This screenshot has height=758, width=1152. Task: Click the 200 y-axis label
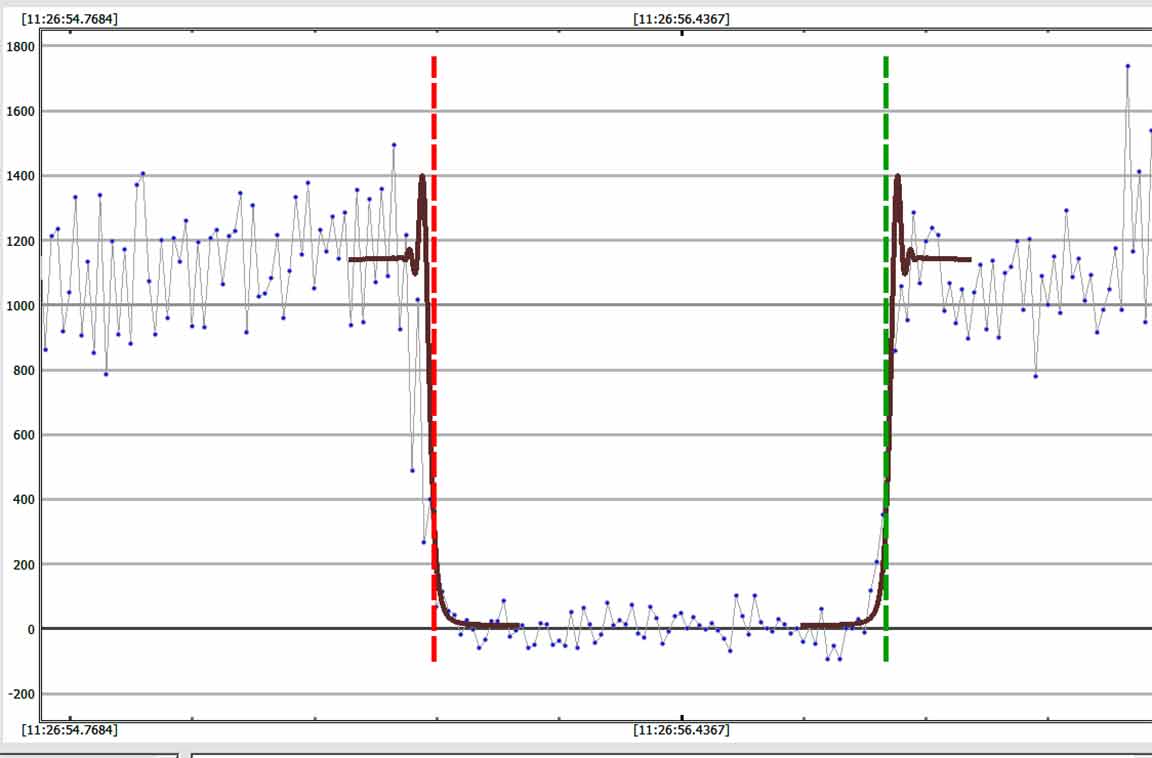(x=24, y=565)
